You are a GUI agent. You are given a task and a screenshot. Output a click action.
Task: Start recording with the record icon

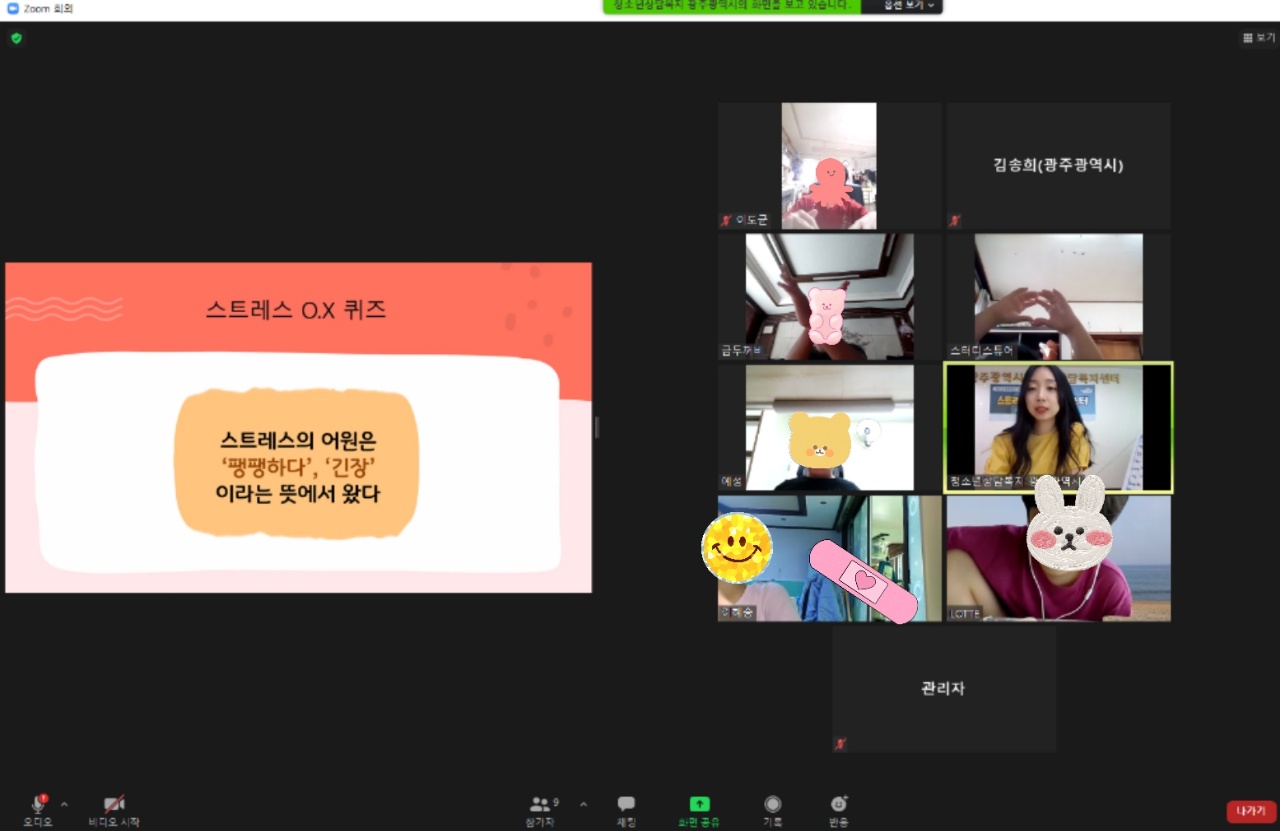pos(773,804)
